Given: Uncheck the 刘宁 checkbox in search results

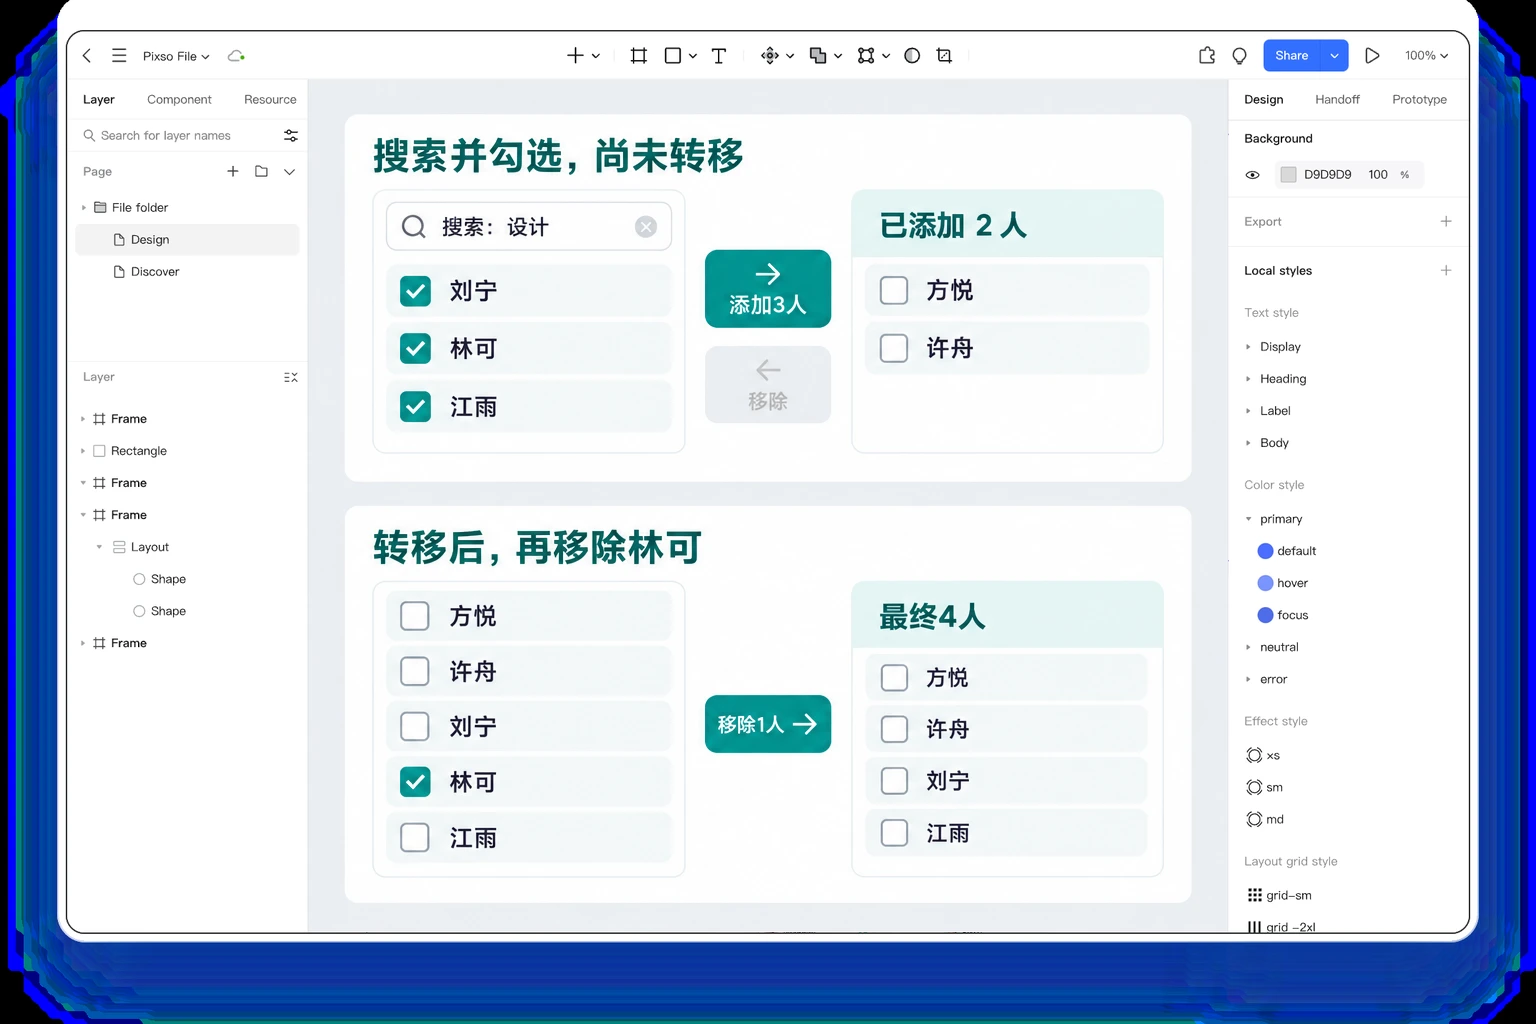Looking at the screenshot, I should click(x=415, y=291).
